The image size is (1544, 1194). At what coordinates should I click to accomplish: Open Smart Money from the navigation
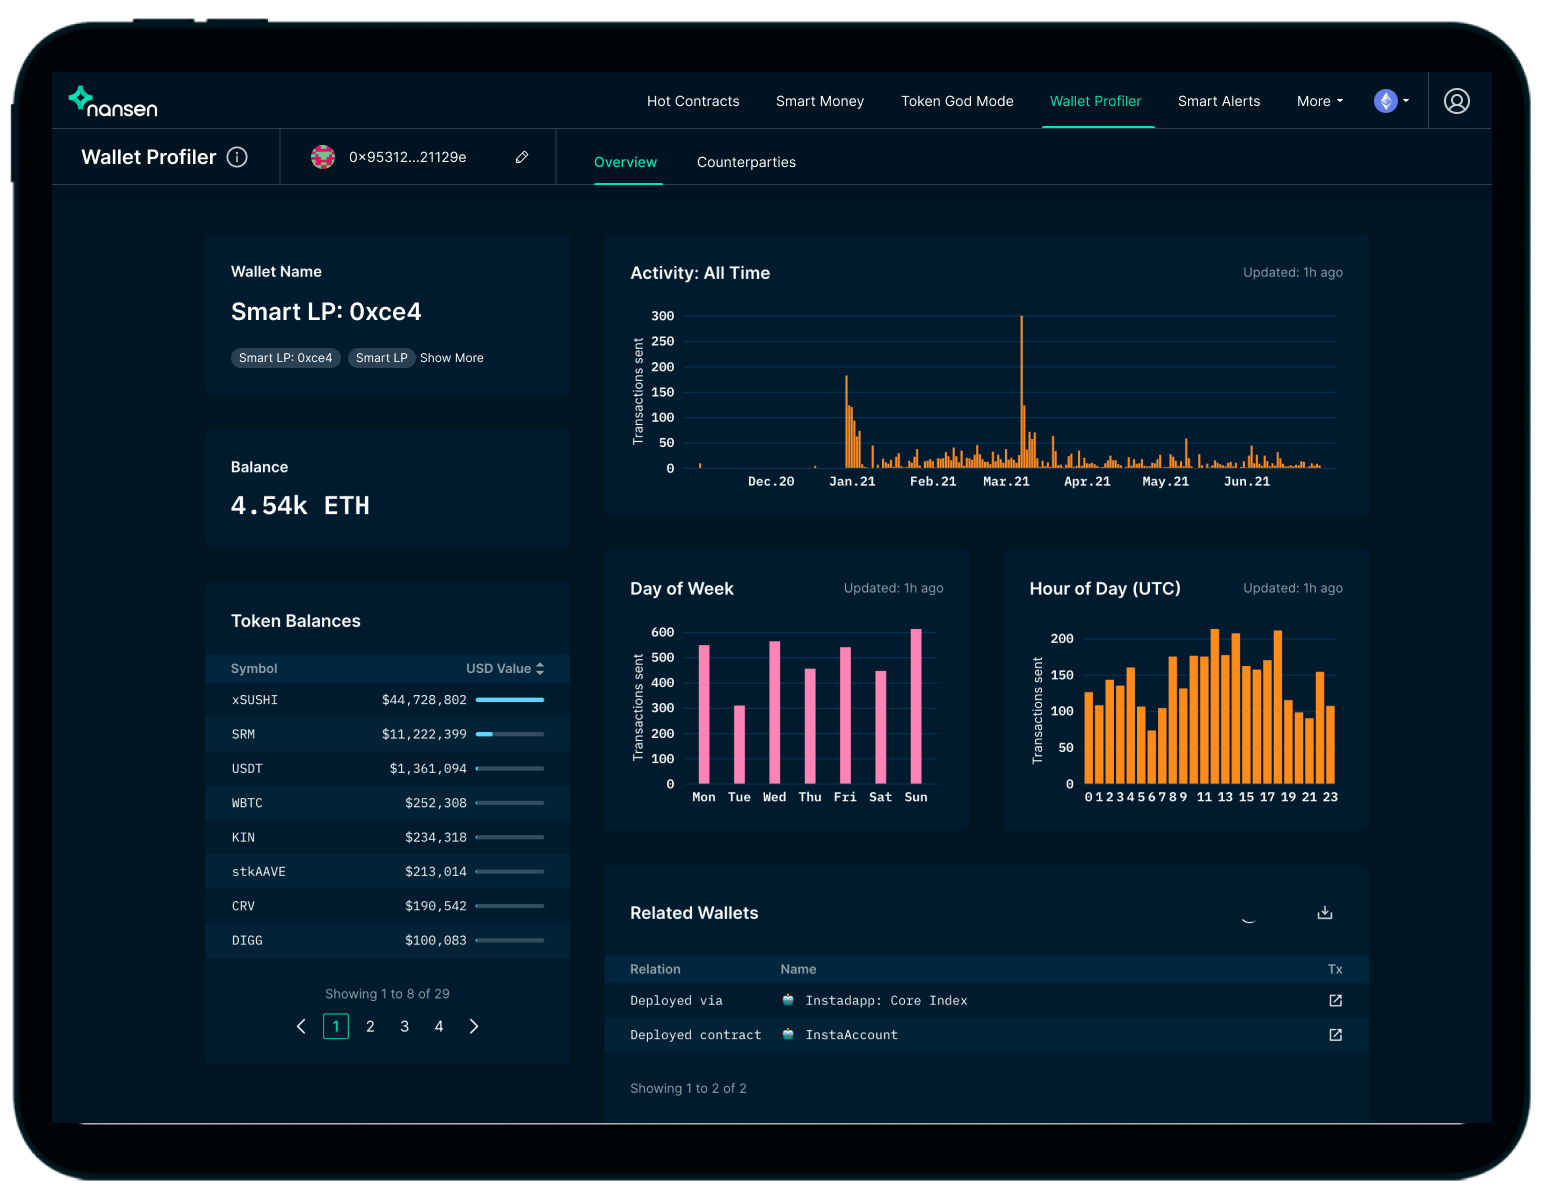(819, 101)
